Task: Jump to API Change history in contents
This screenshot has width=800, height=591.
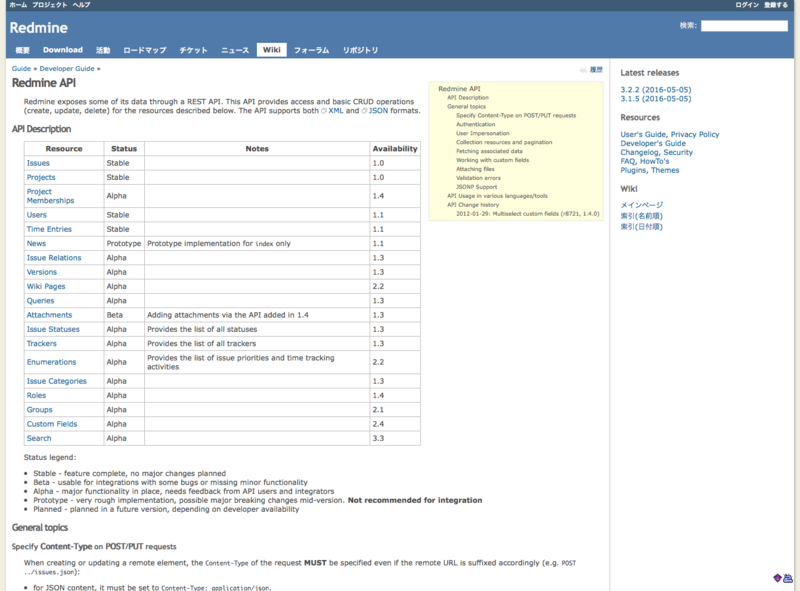Action: click(473, 205)
